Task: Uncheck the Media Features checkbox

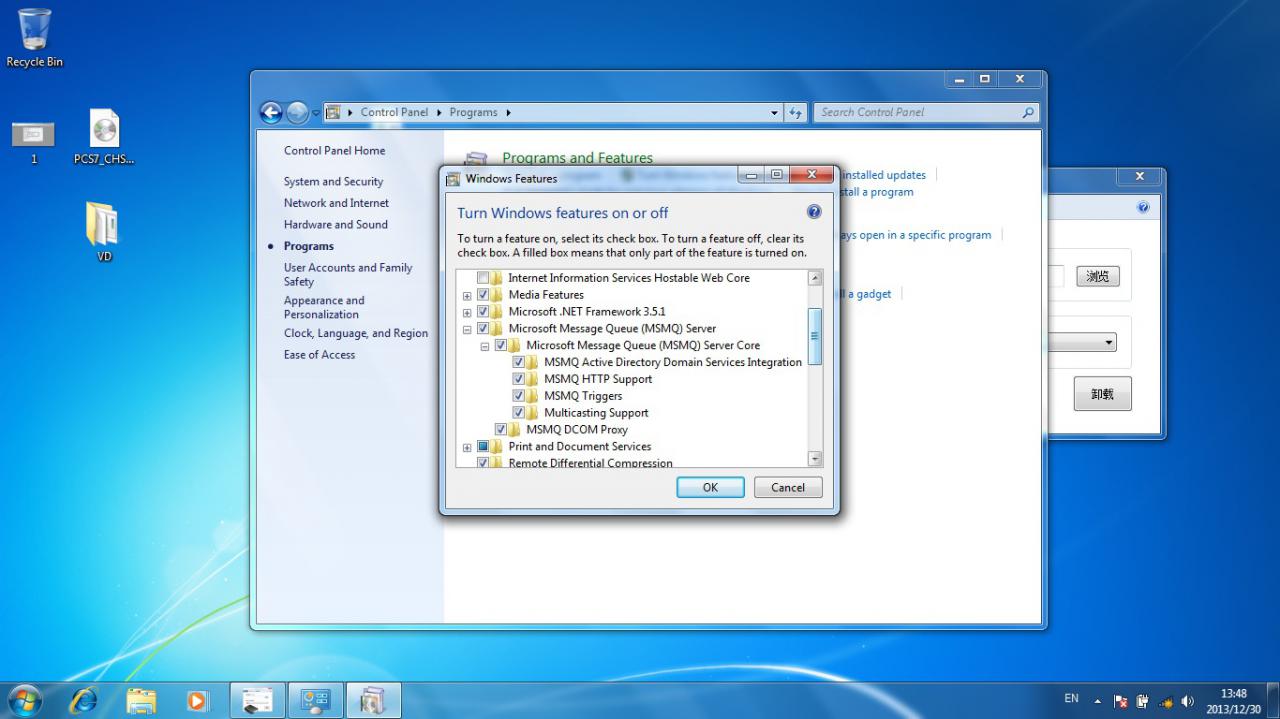Action: tap(483, 295)
